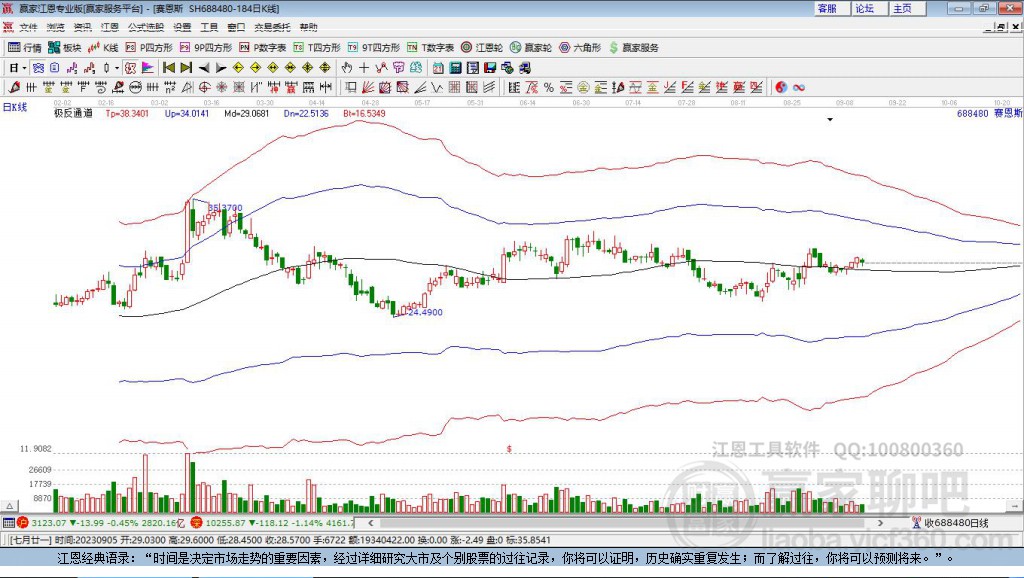Toggle the highlighted chart view button beside 日 dropdown
The height and width of the screenshot is (578, 1024).
(x=39, y=67)
